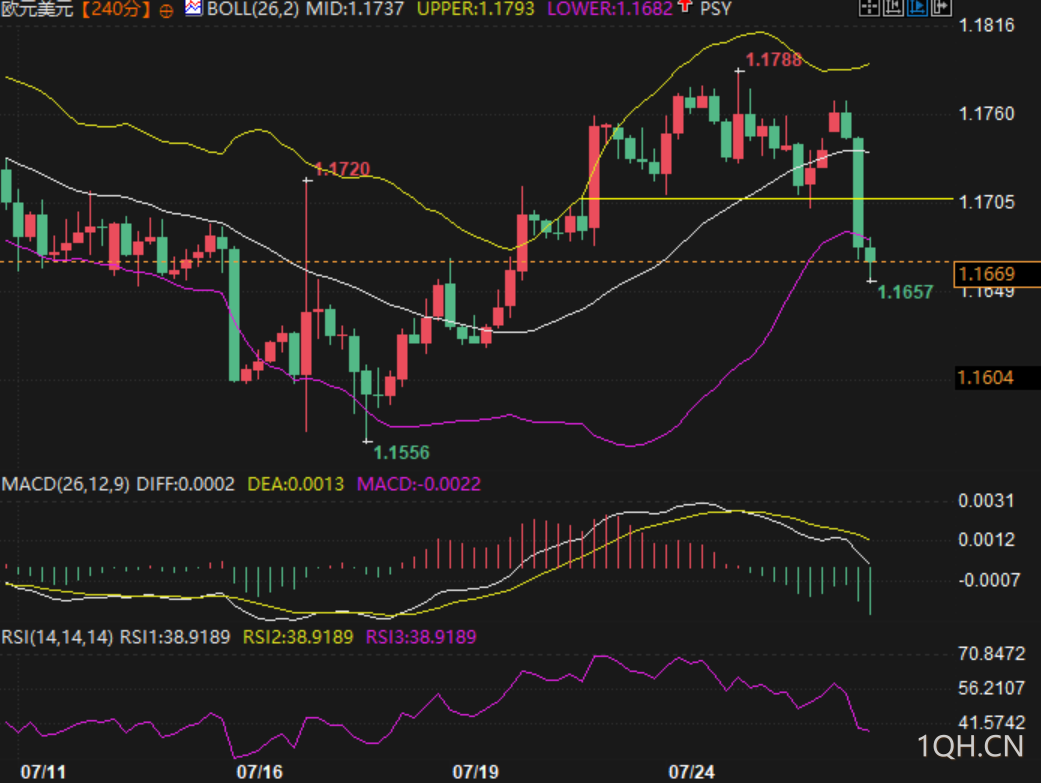Click the 07/24 date label
Screen dimensions: 1041x783
click(x=691, y=772)
